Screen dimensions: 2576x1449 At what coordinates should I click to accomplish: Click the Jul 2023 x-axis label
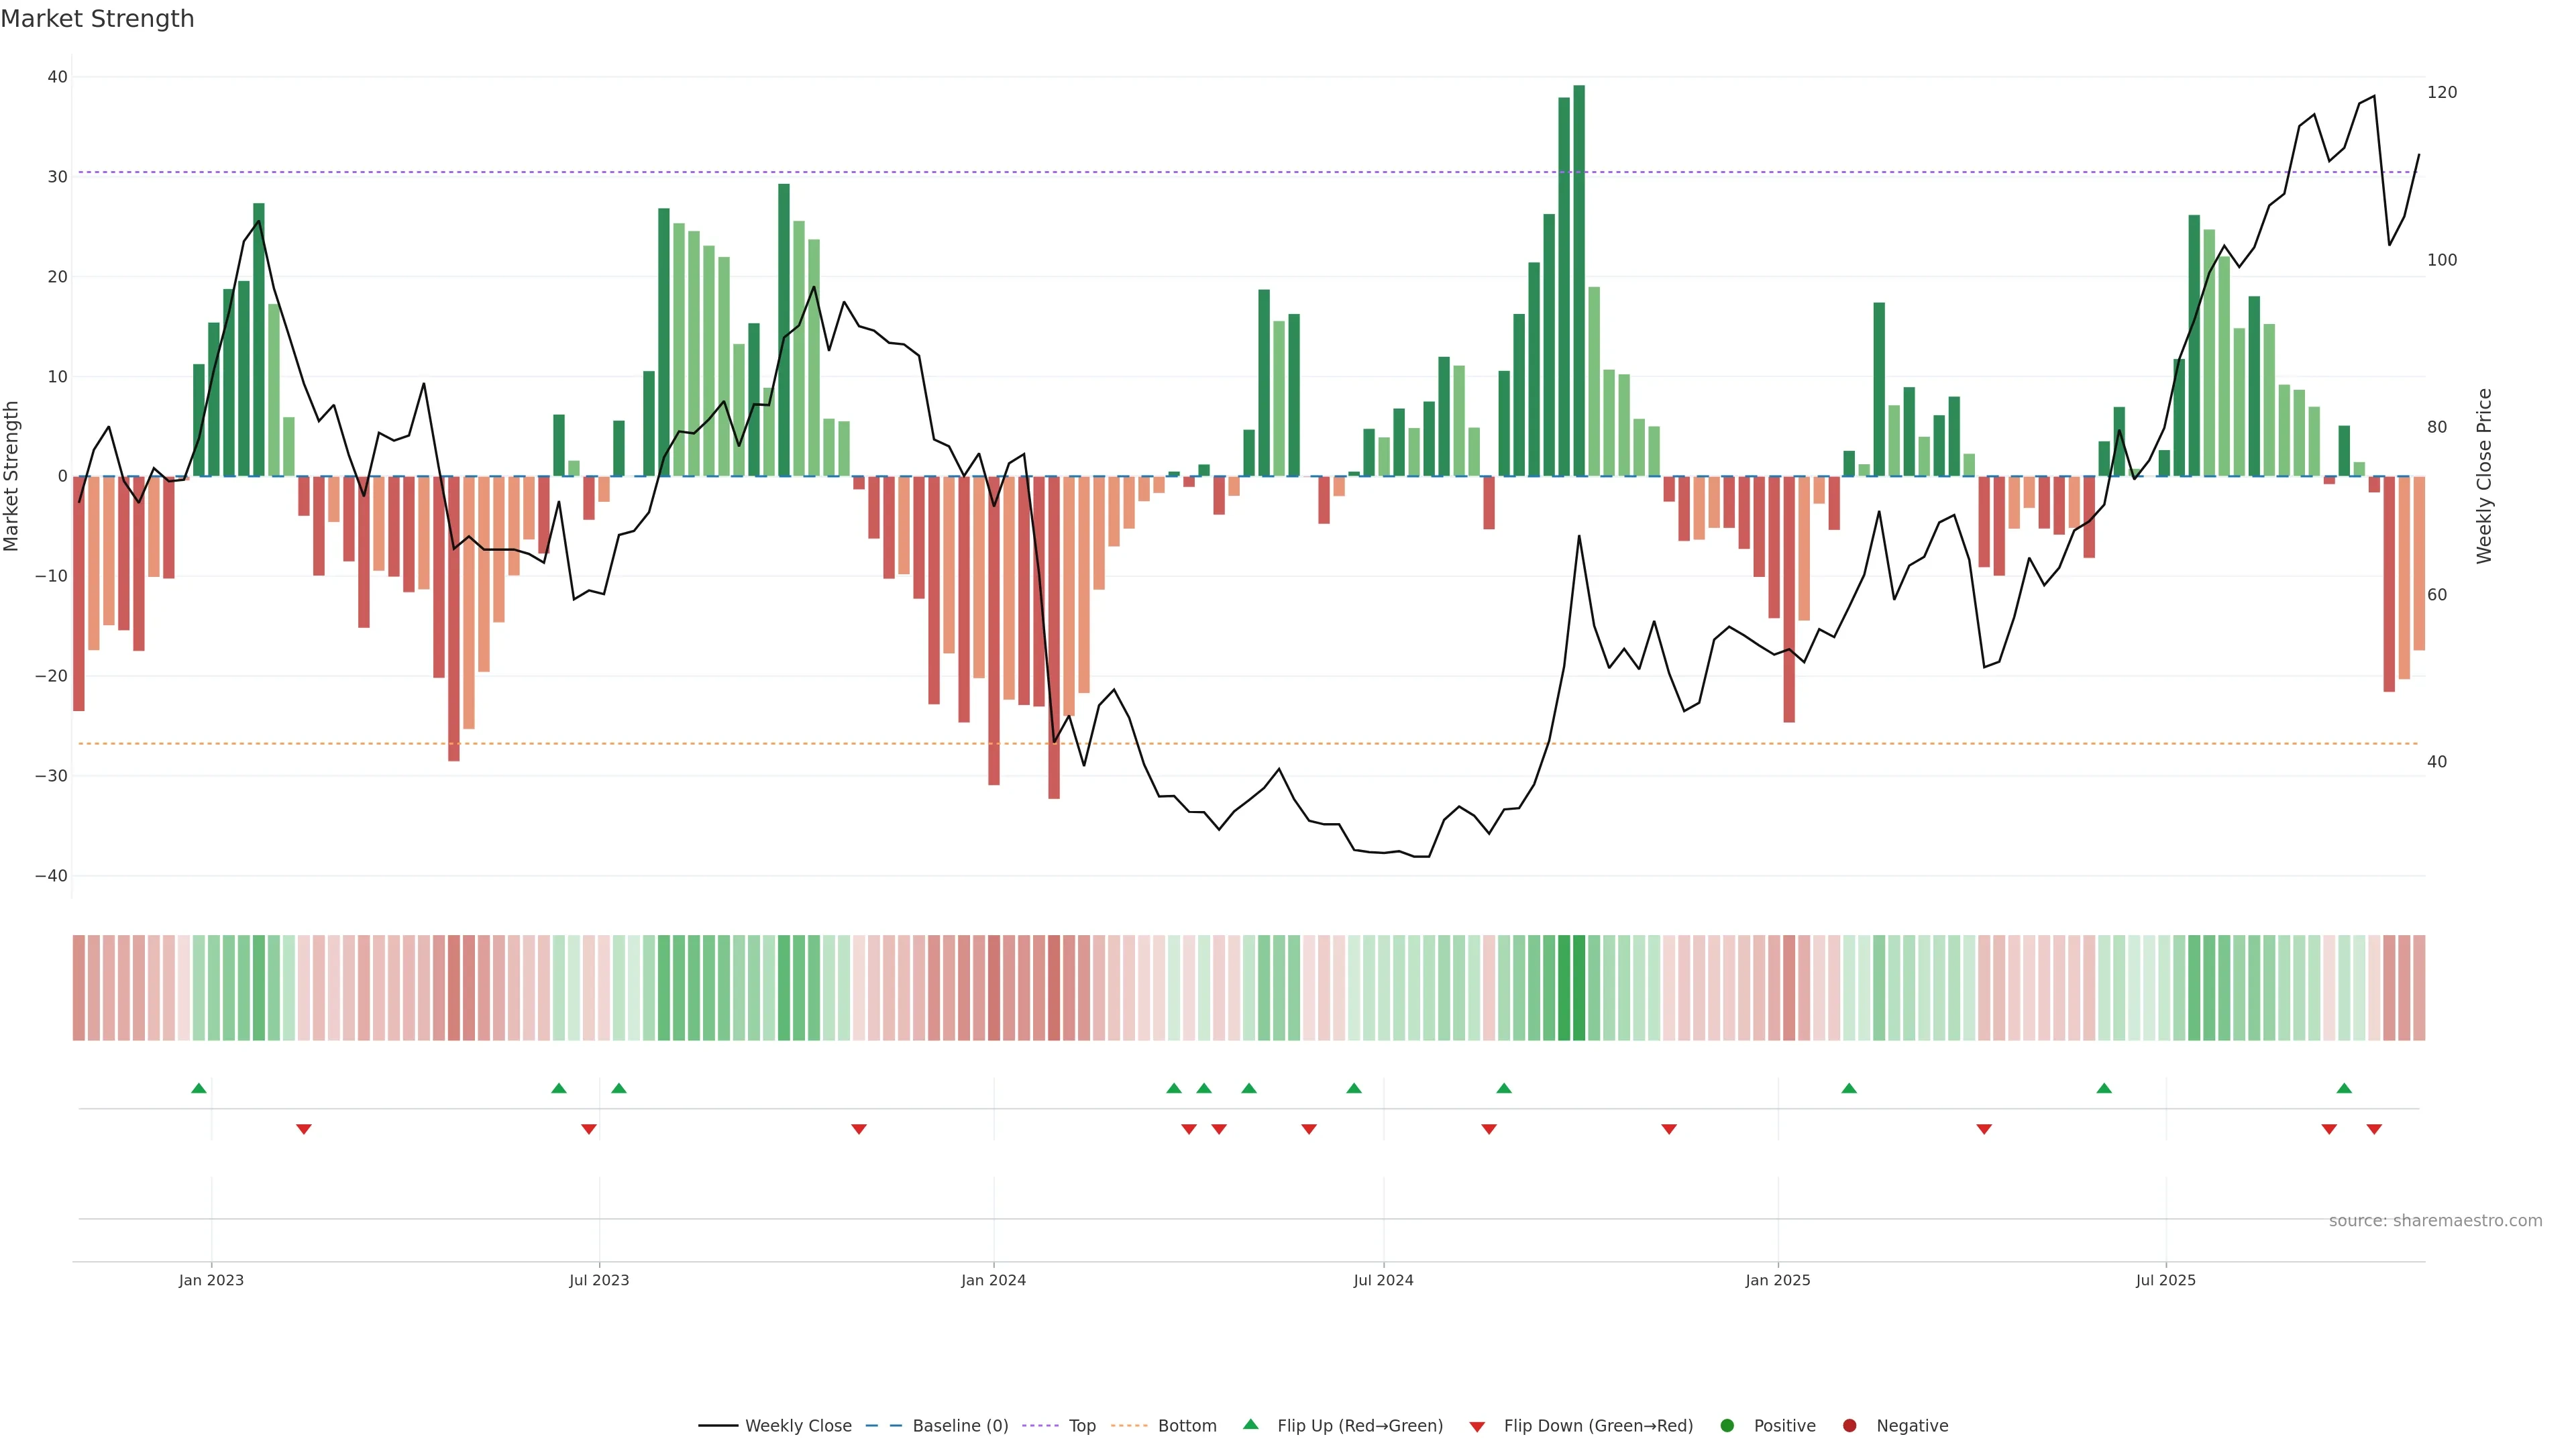pyautogui.click(x=599, y=1280)
